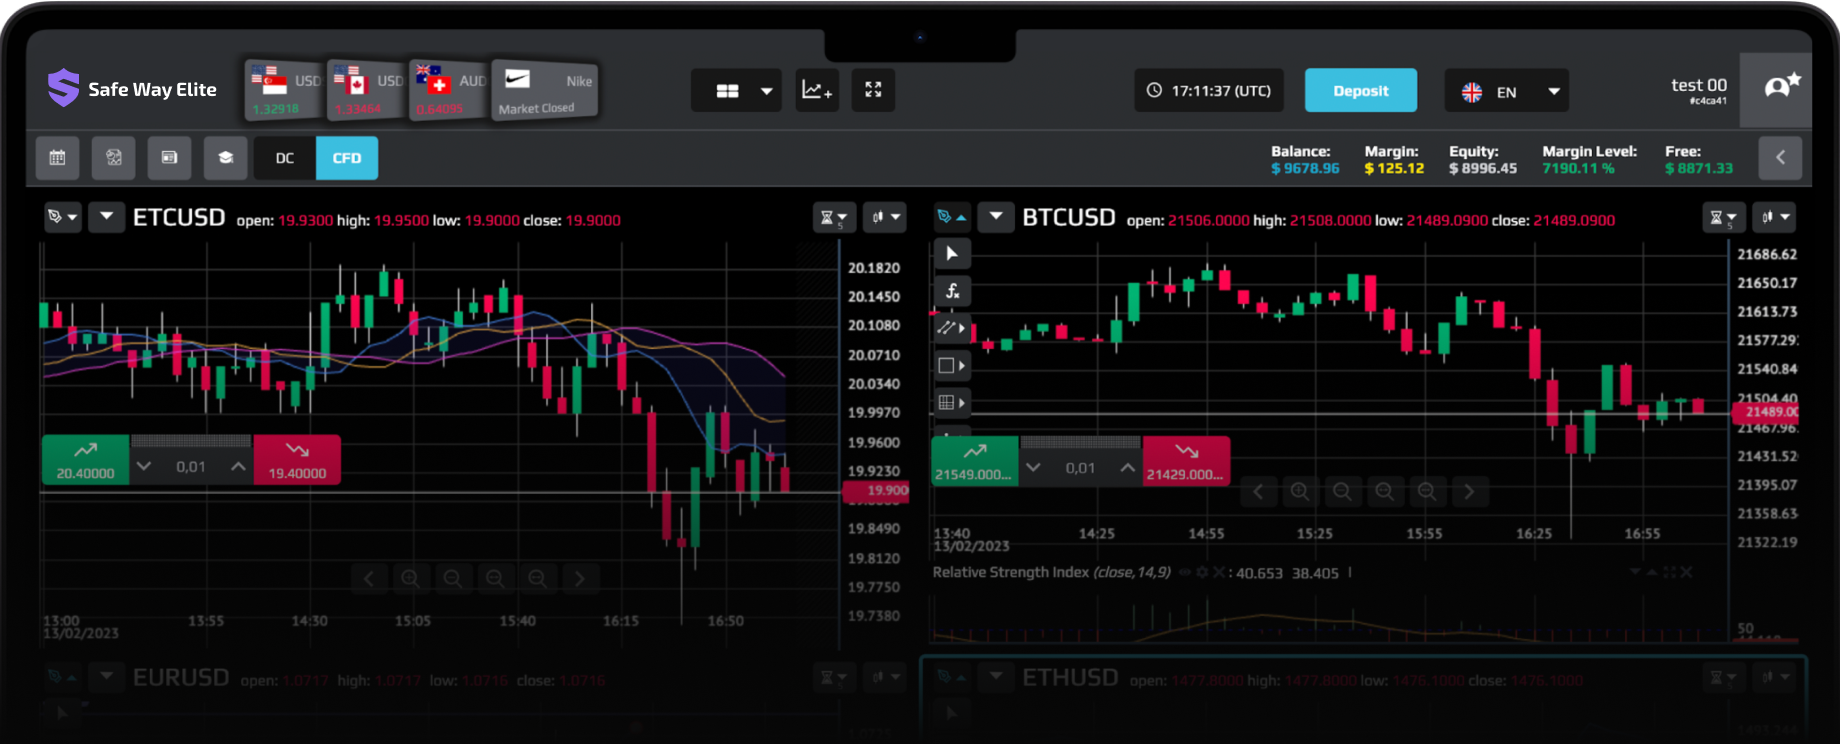
Task: Click the Balance $9678.96 value
Action: (x=1305, y=169)
